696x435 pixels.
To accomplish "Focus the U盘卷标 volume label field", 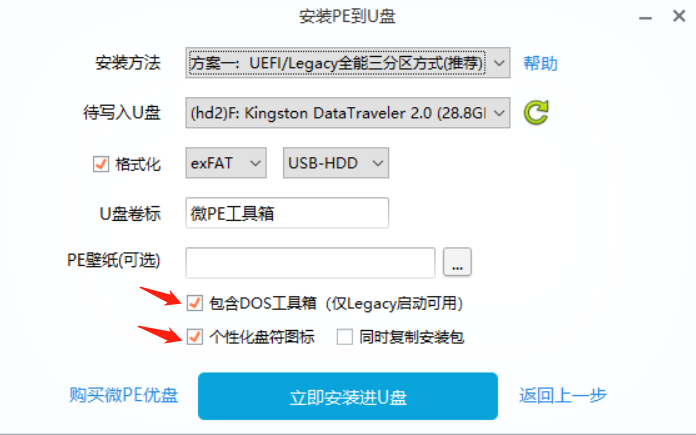I will pos(287,213).
